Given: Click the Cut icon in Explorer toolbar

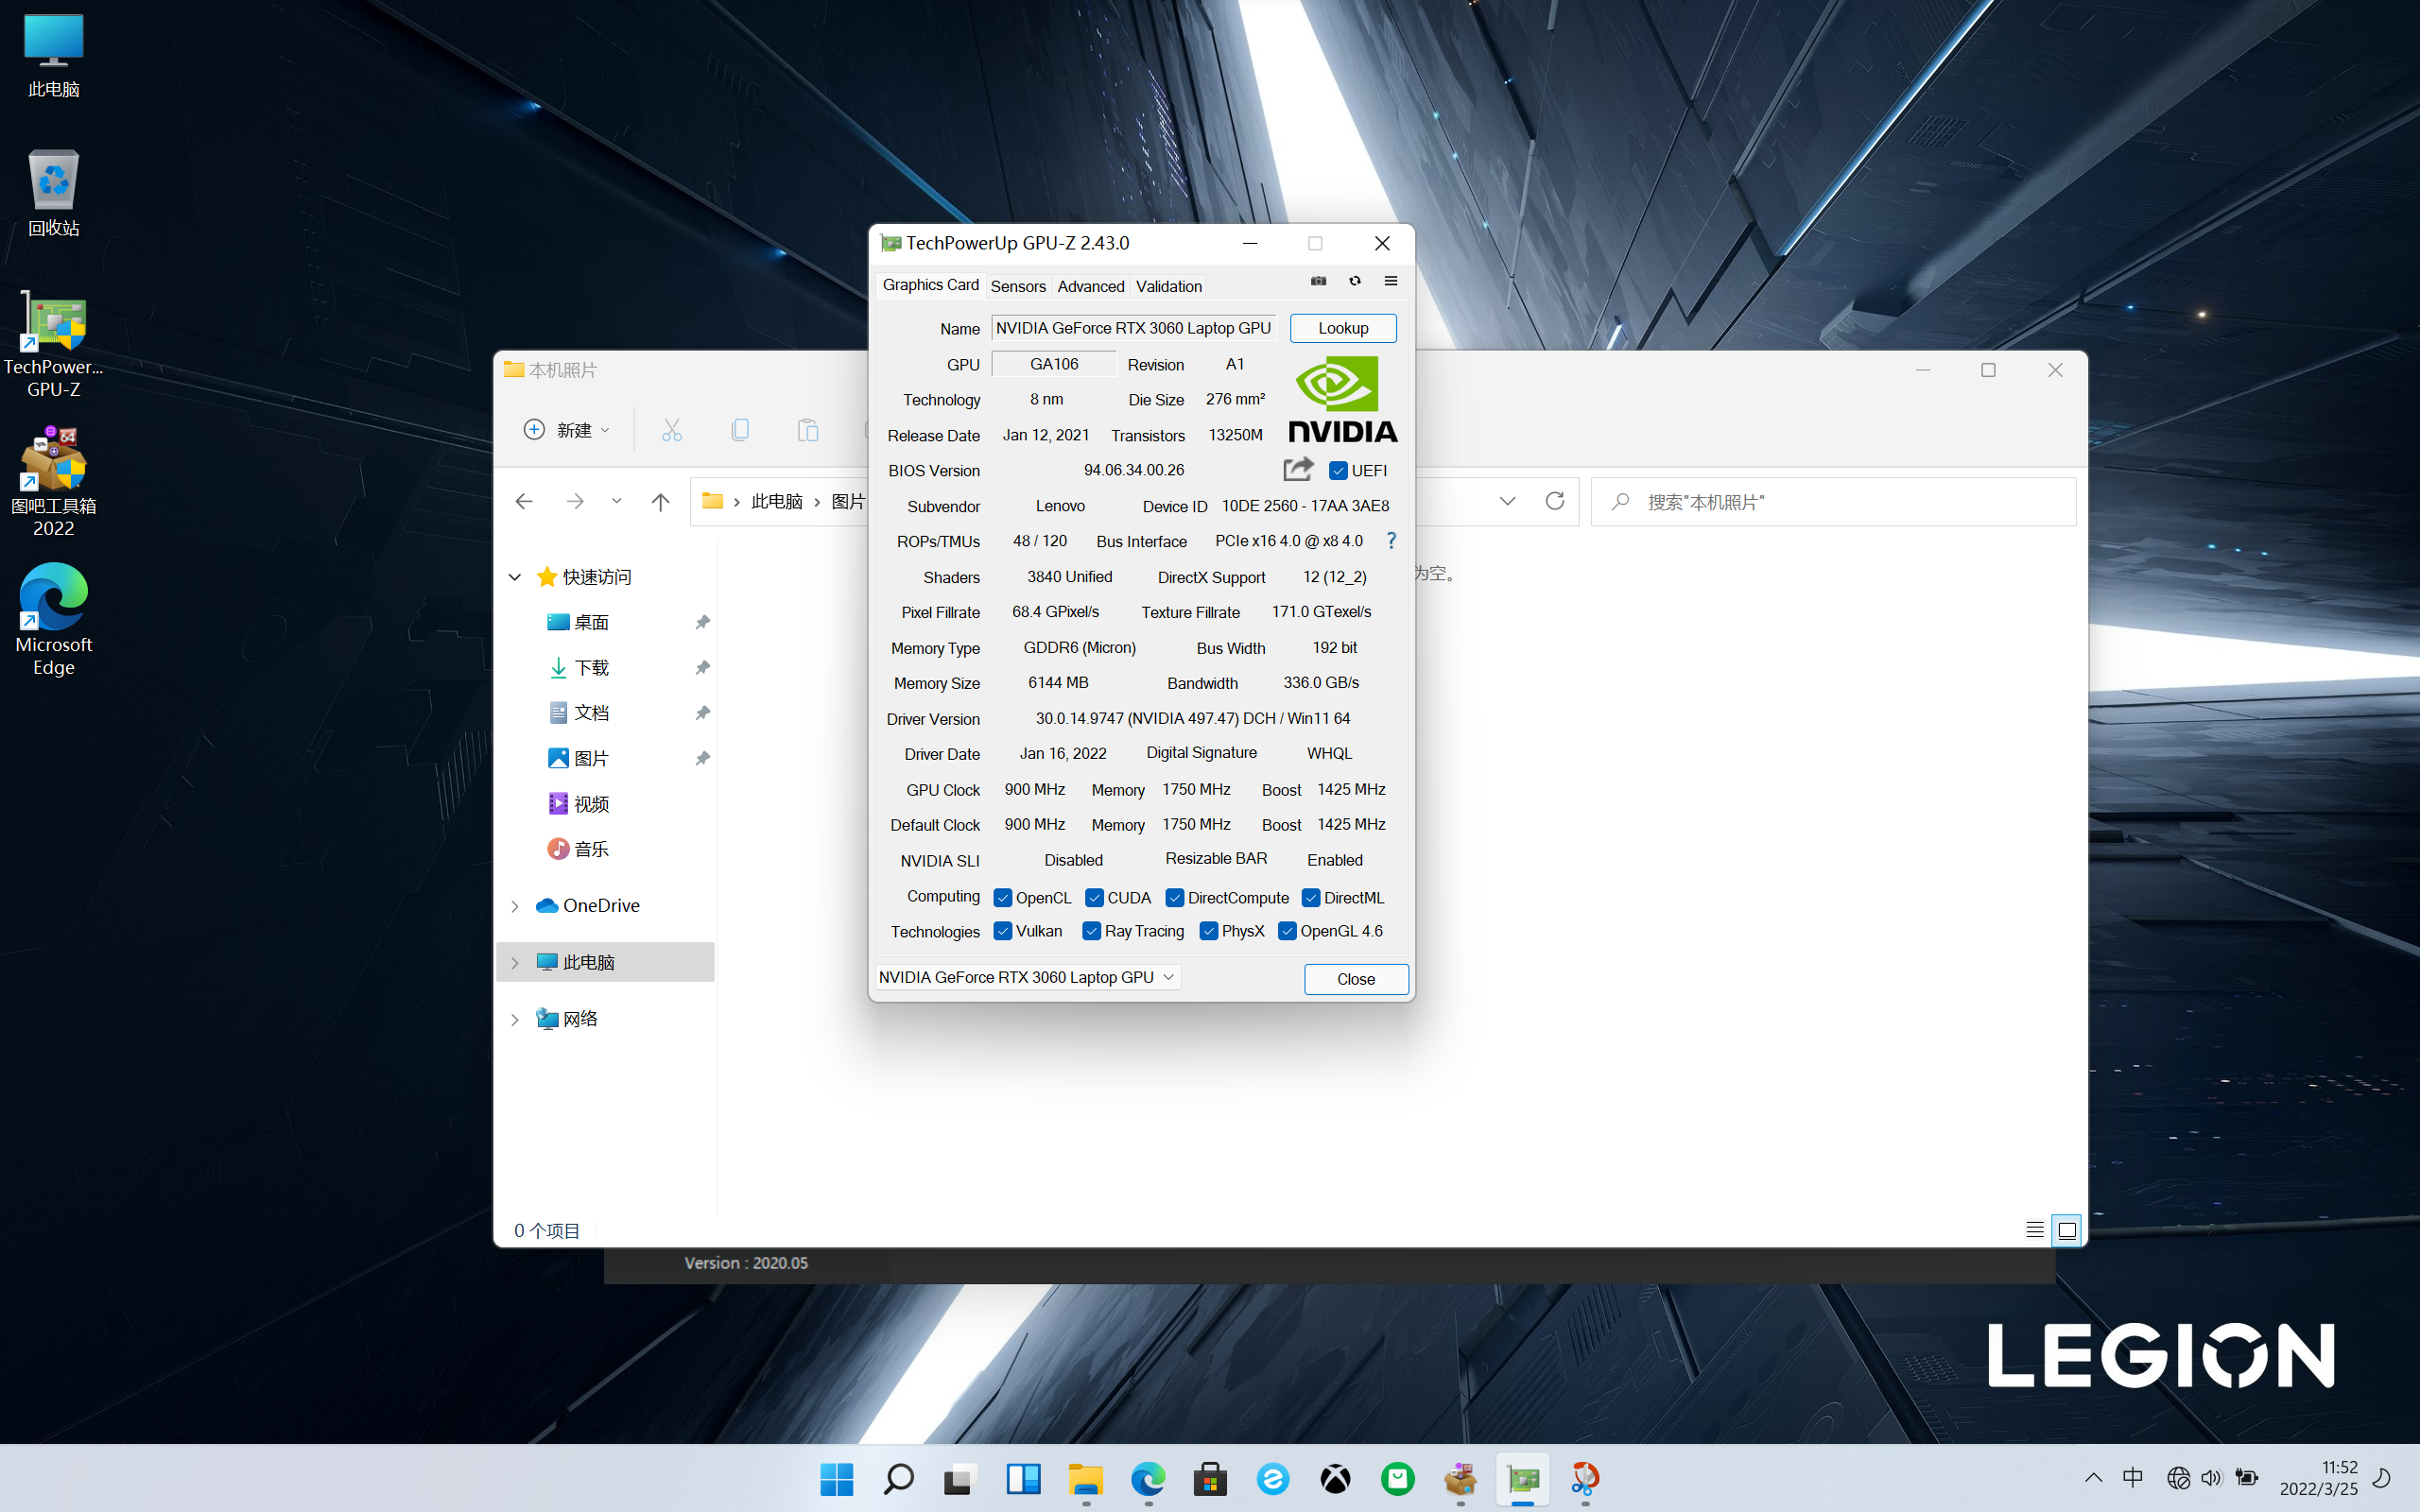Looking at the screenshot, I should pos(671,430).
